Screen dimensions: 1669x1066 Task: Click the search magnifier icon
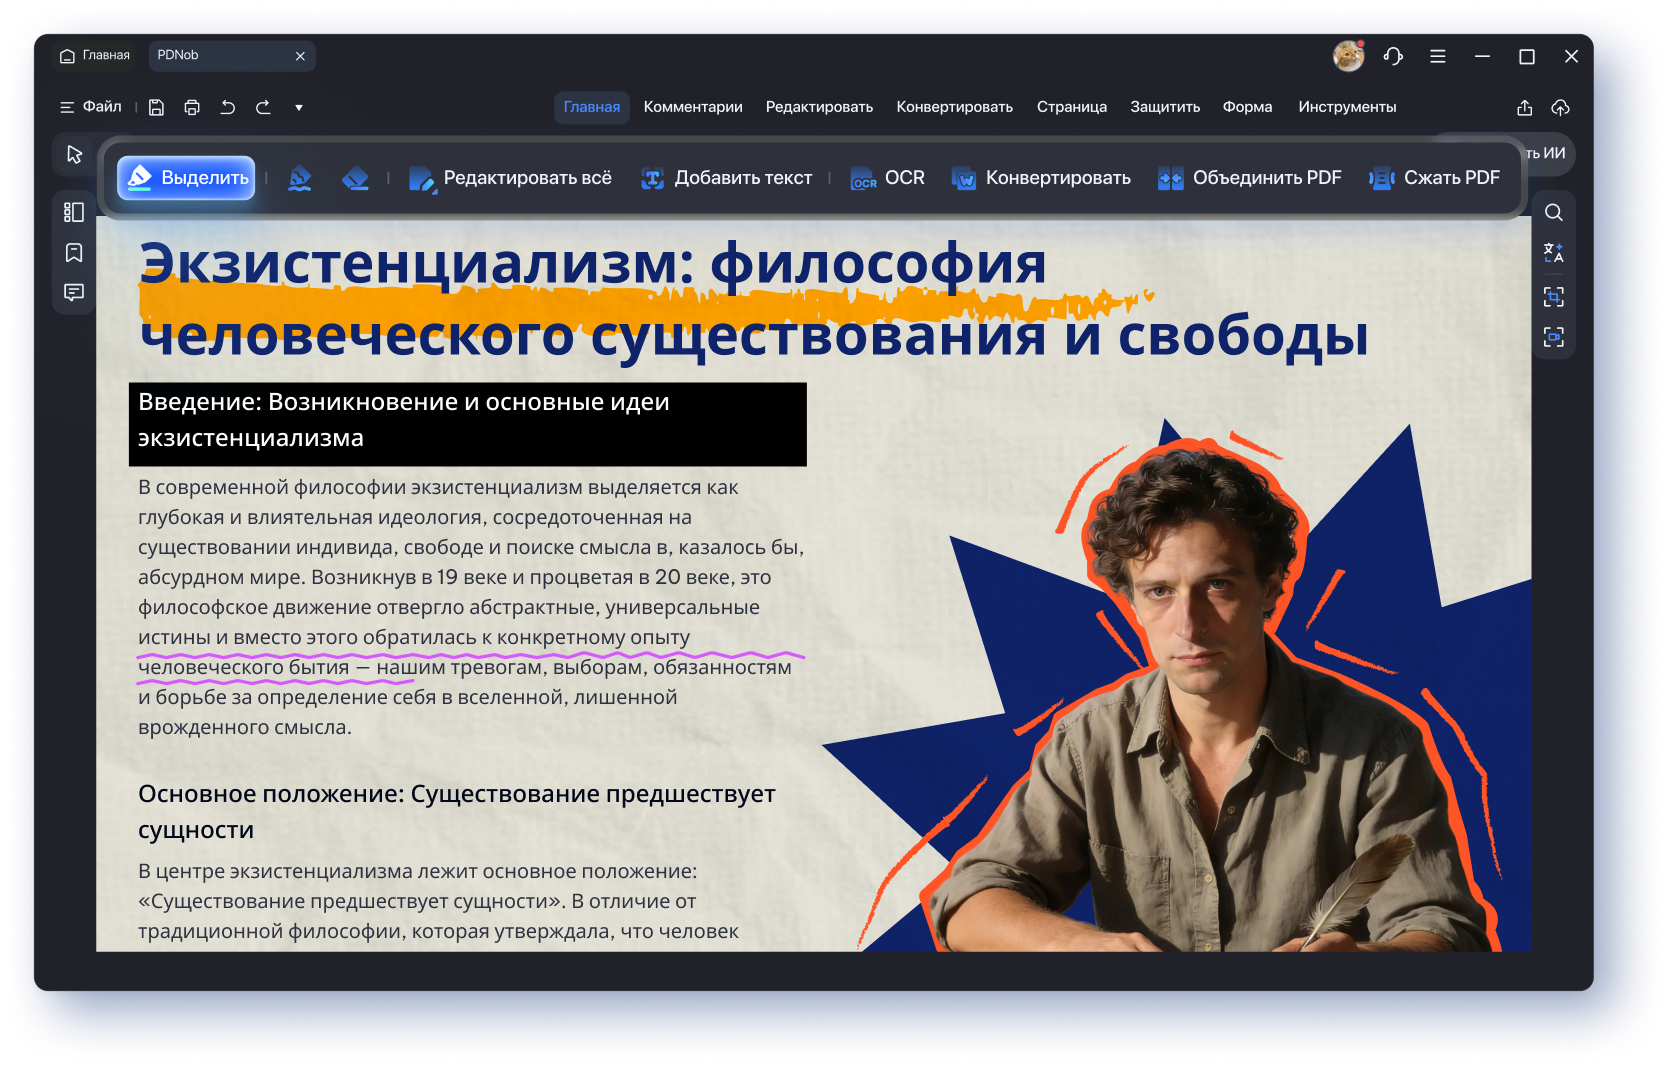pyautogui.click(x=1553, y=213)
